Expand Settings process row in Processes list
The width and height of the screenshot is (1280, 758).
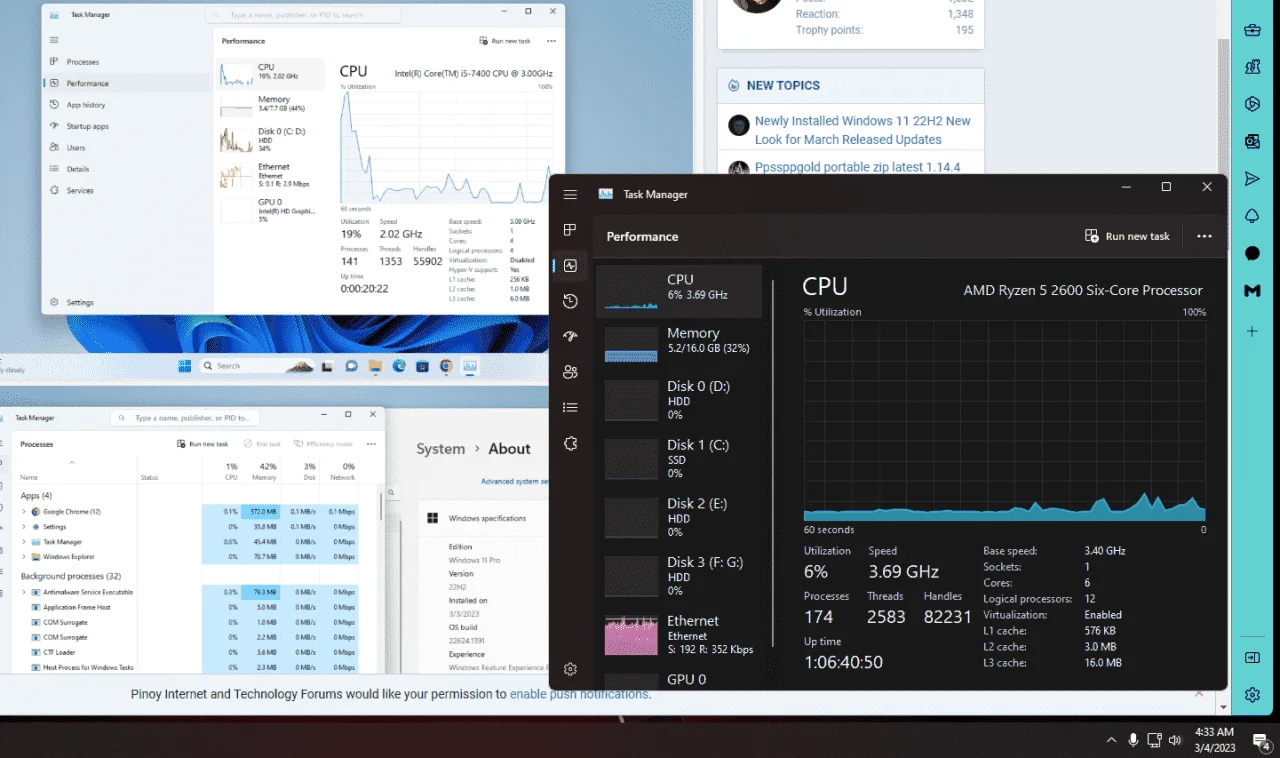click(x=24, y=527)
